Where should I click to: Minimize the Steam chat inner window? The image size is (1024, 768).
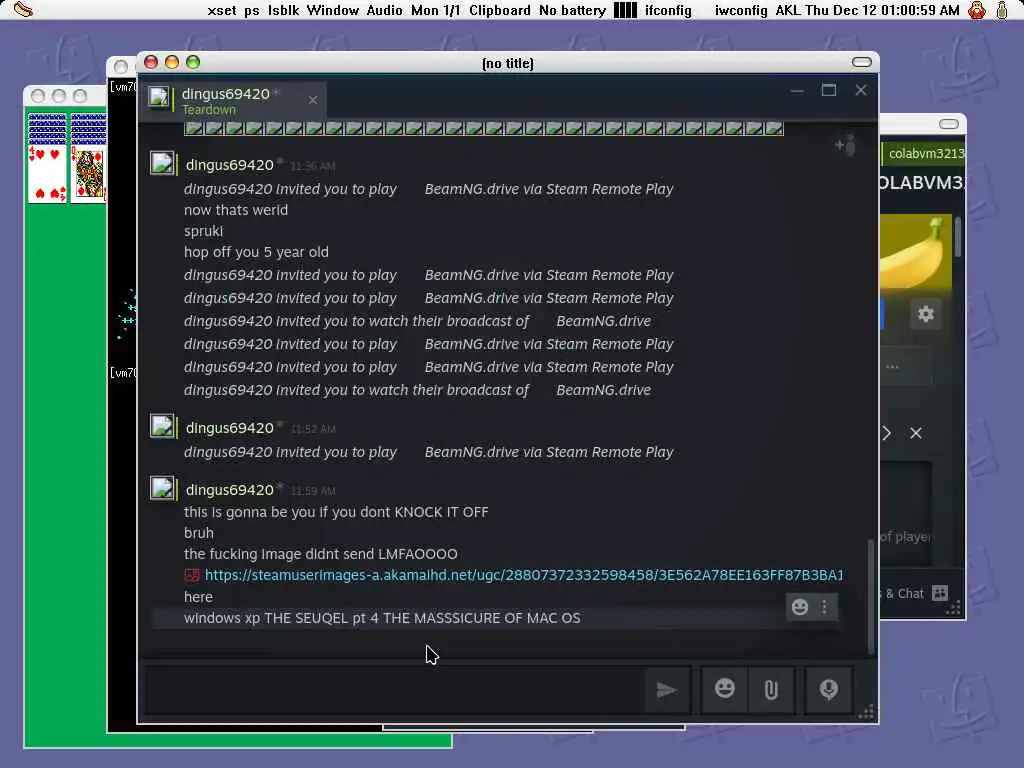(797, 90)
